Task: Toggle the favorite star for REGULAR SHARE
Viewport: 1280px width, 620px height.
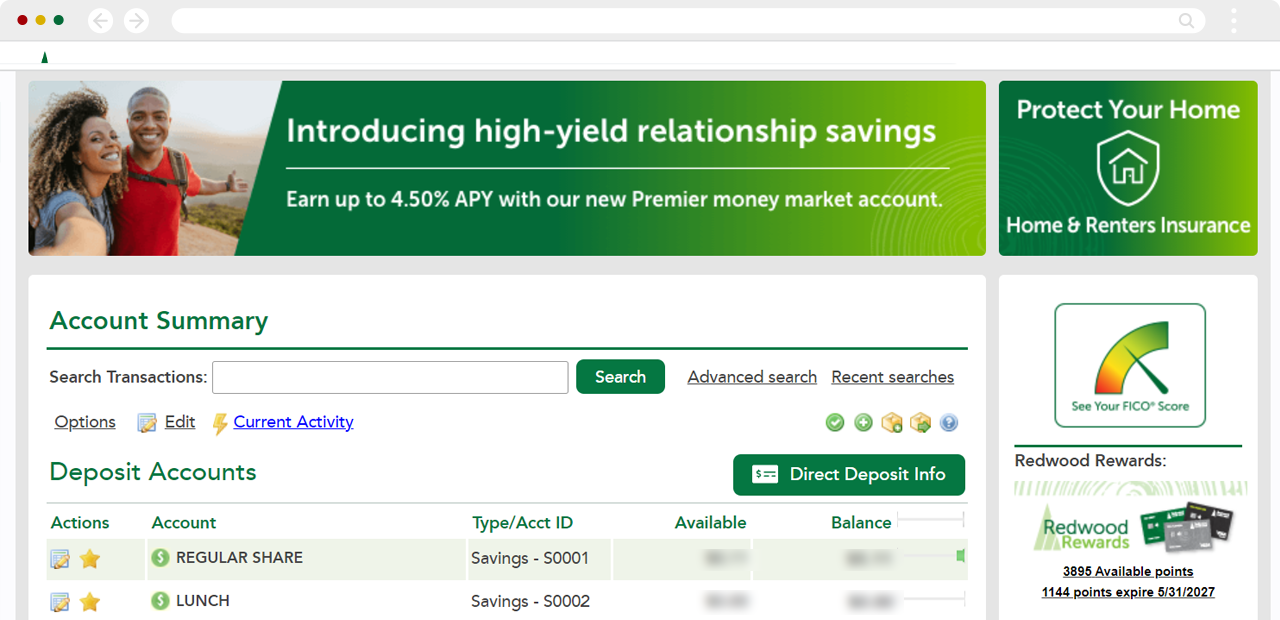Action: [90, 559]
